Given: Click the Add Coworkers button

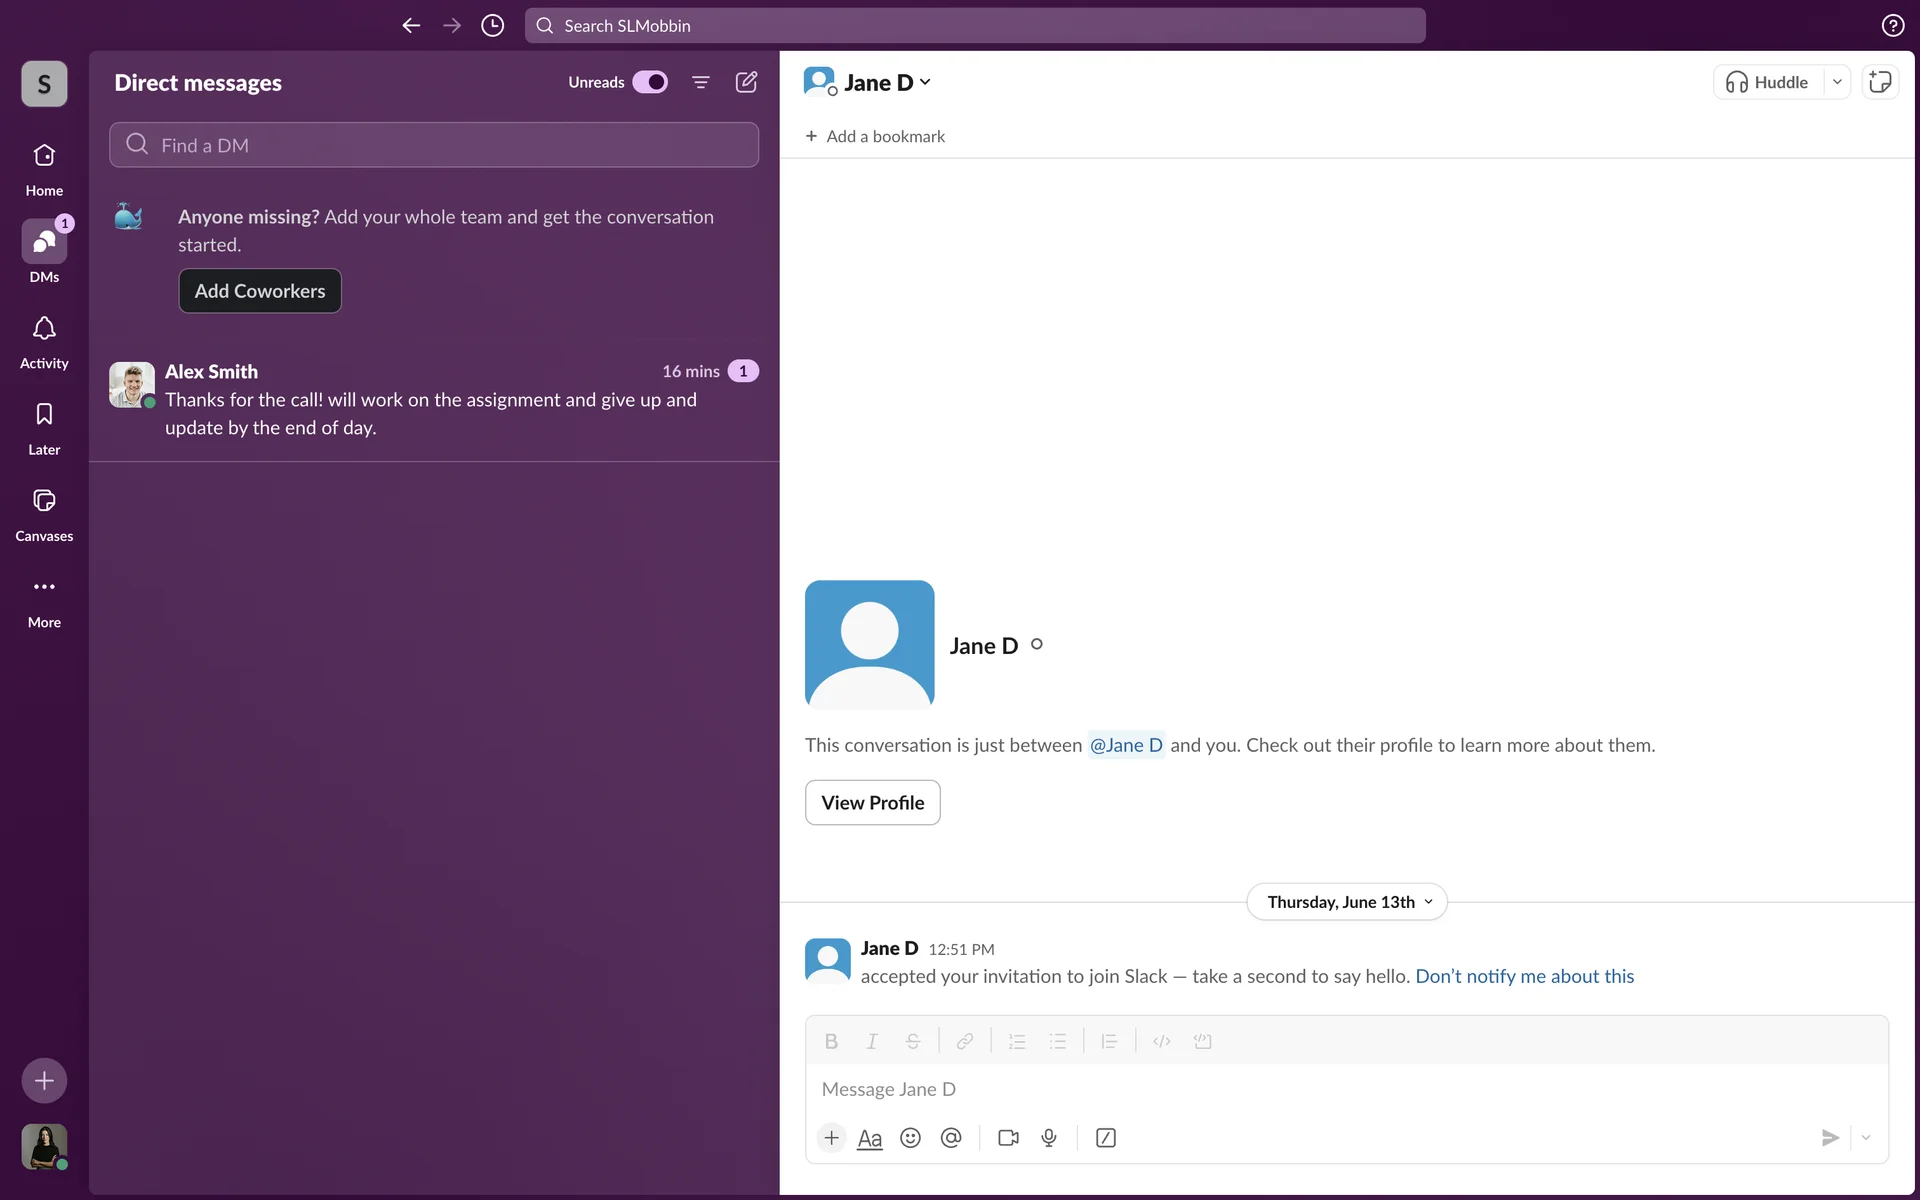Looking at the screenshot, I should click(x=260, y=291).
